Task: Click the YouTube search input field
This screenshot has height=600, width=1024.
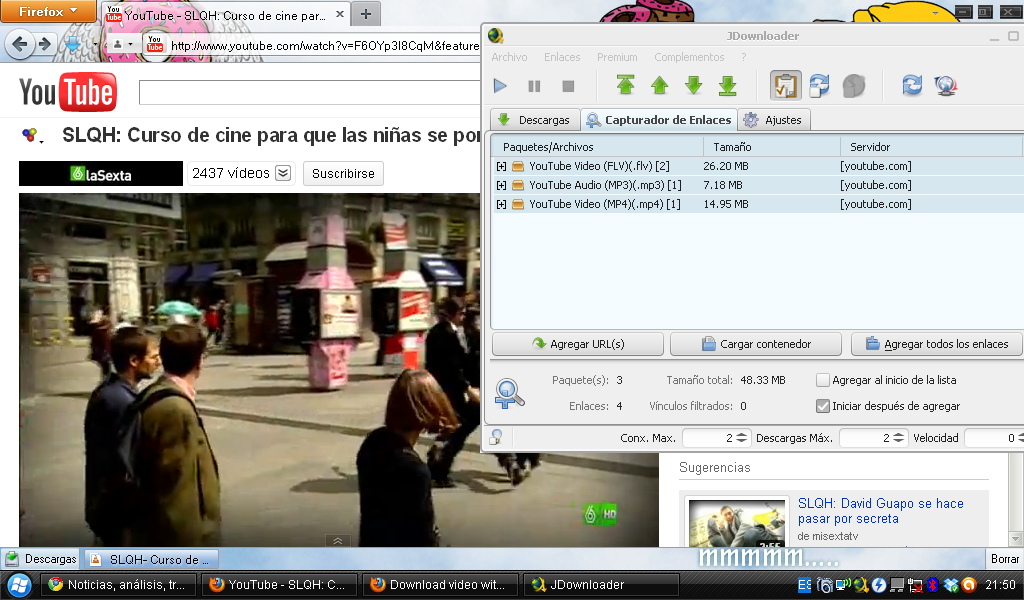Action: [x=310, y=92]
